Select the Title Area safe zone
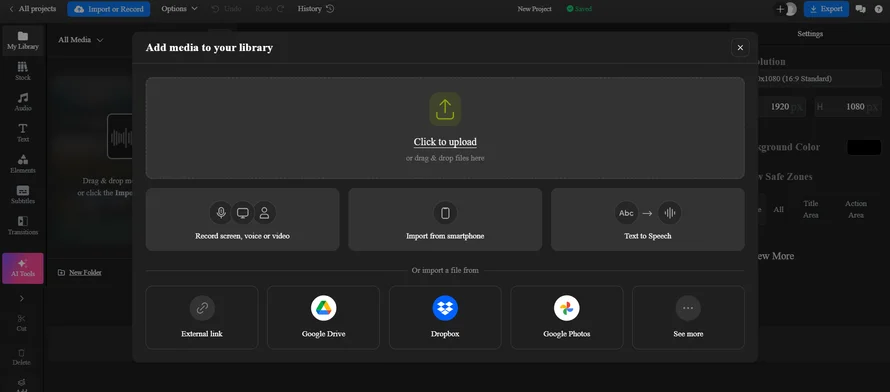This screenshot has height=392, width=890. (811, 209)
